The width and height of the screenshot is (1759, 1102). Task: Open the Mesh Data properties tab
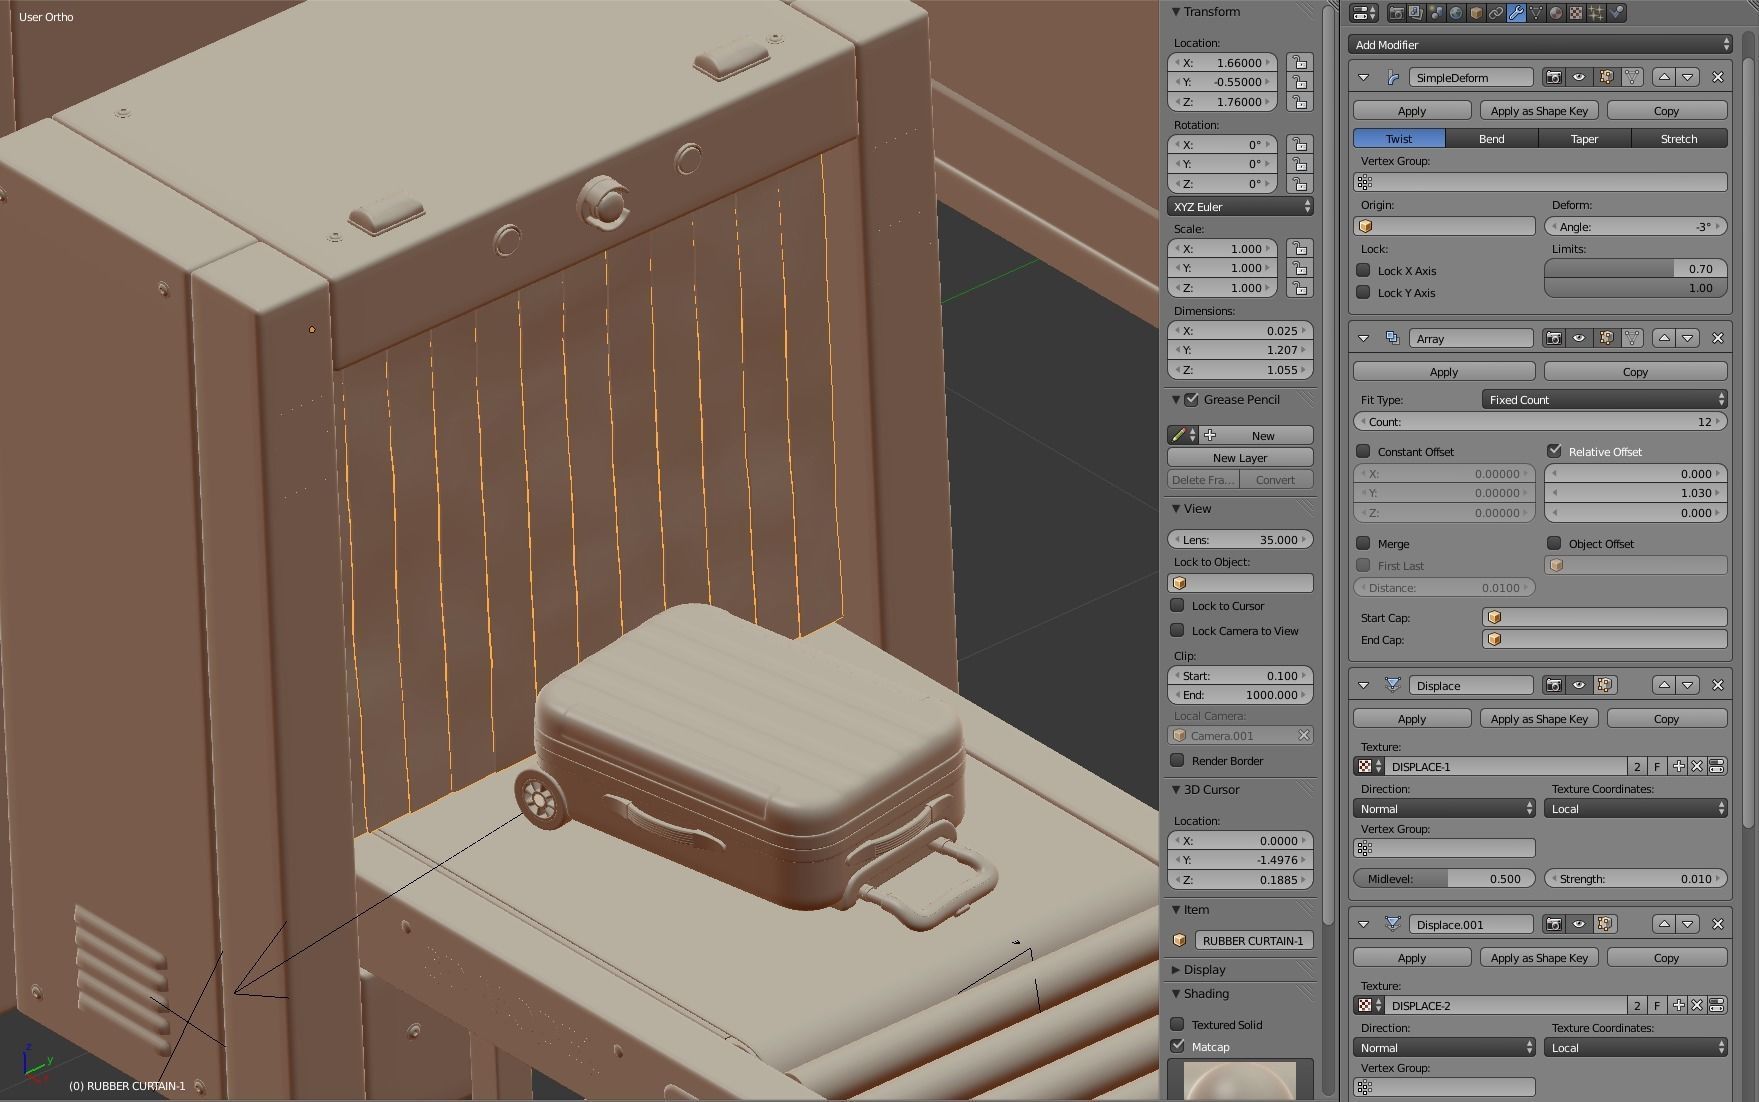click(1536, 13)
